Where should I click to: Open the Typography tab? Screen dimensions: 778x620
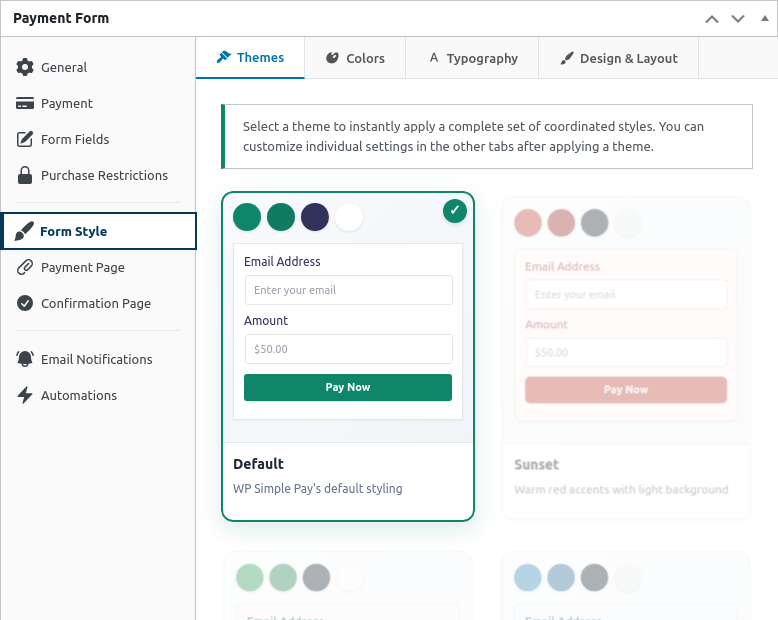coord(472,58)
